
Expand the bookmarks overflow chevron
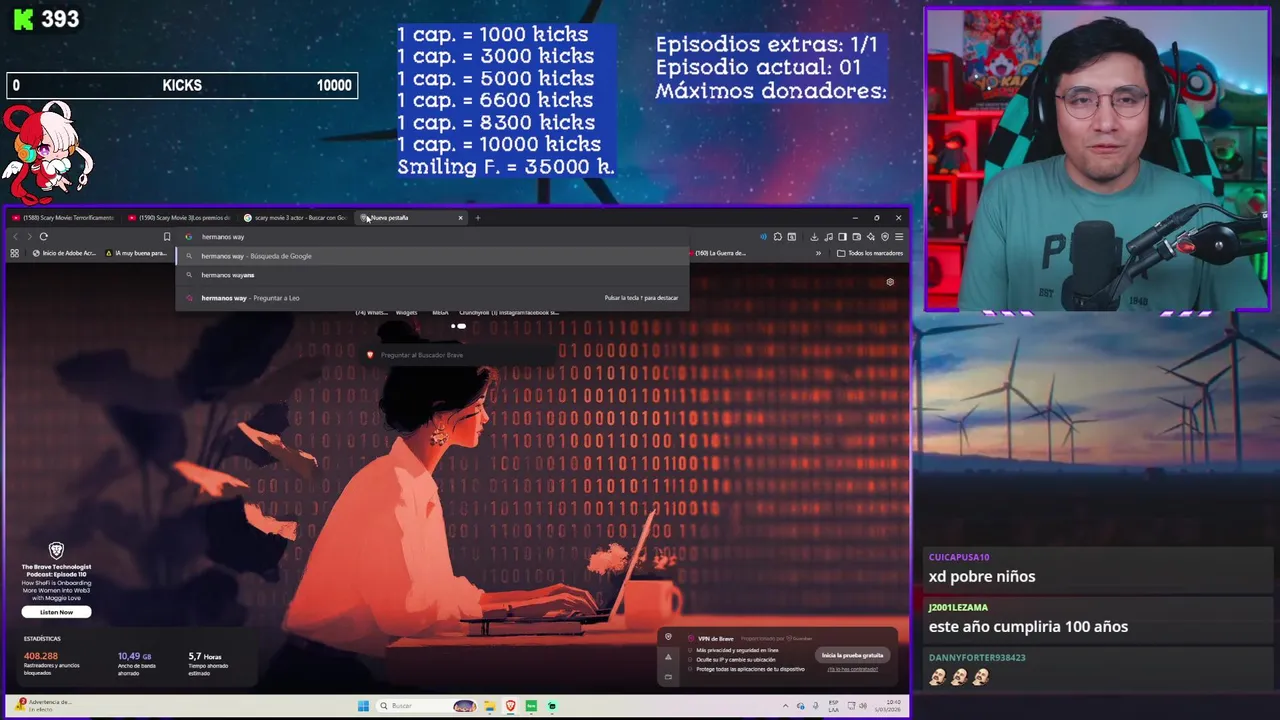(x=818, y=253)
